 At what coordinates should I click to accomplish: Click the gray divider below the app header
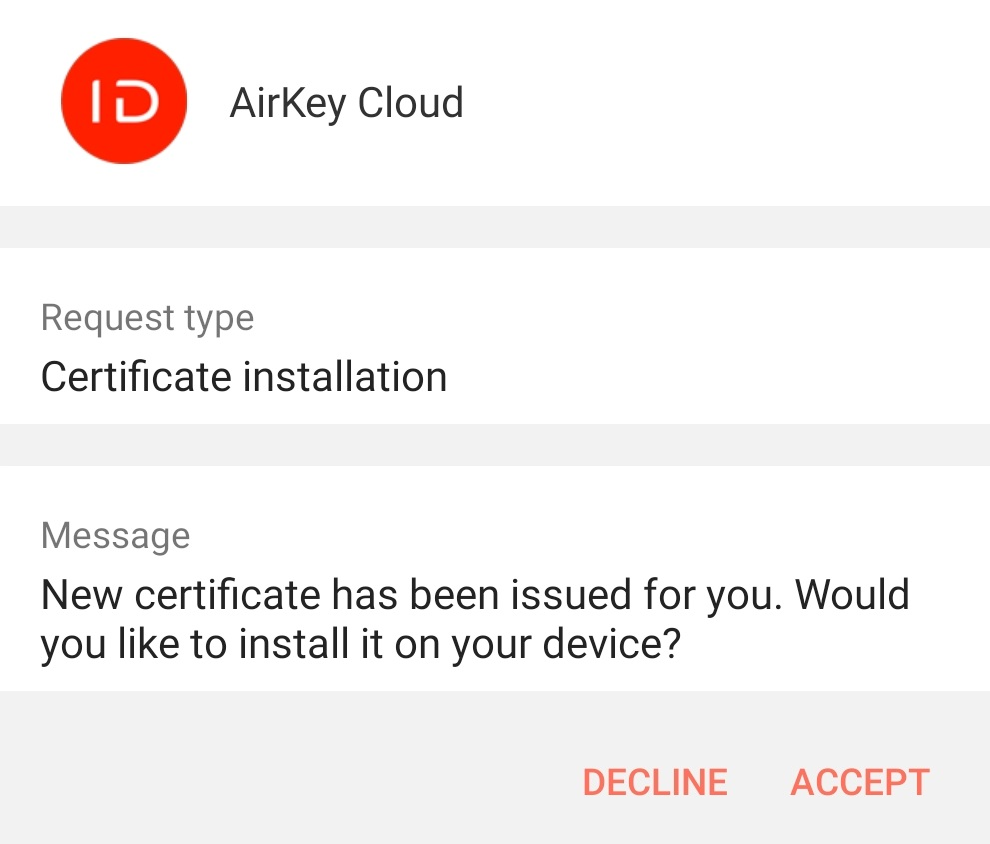tap(495, 226)
